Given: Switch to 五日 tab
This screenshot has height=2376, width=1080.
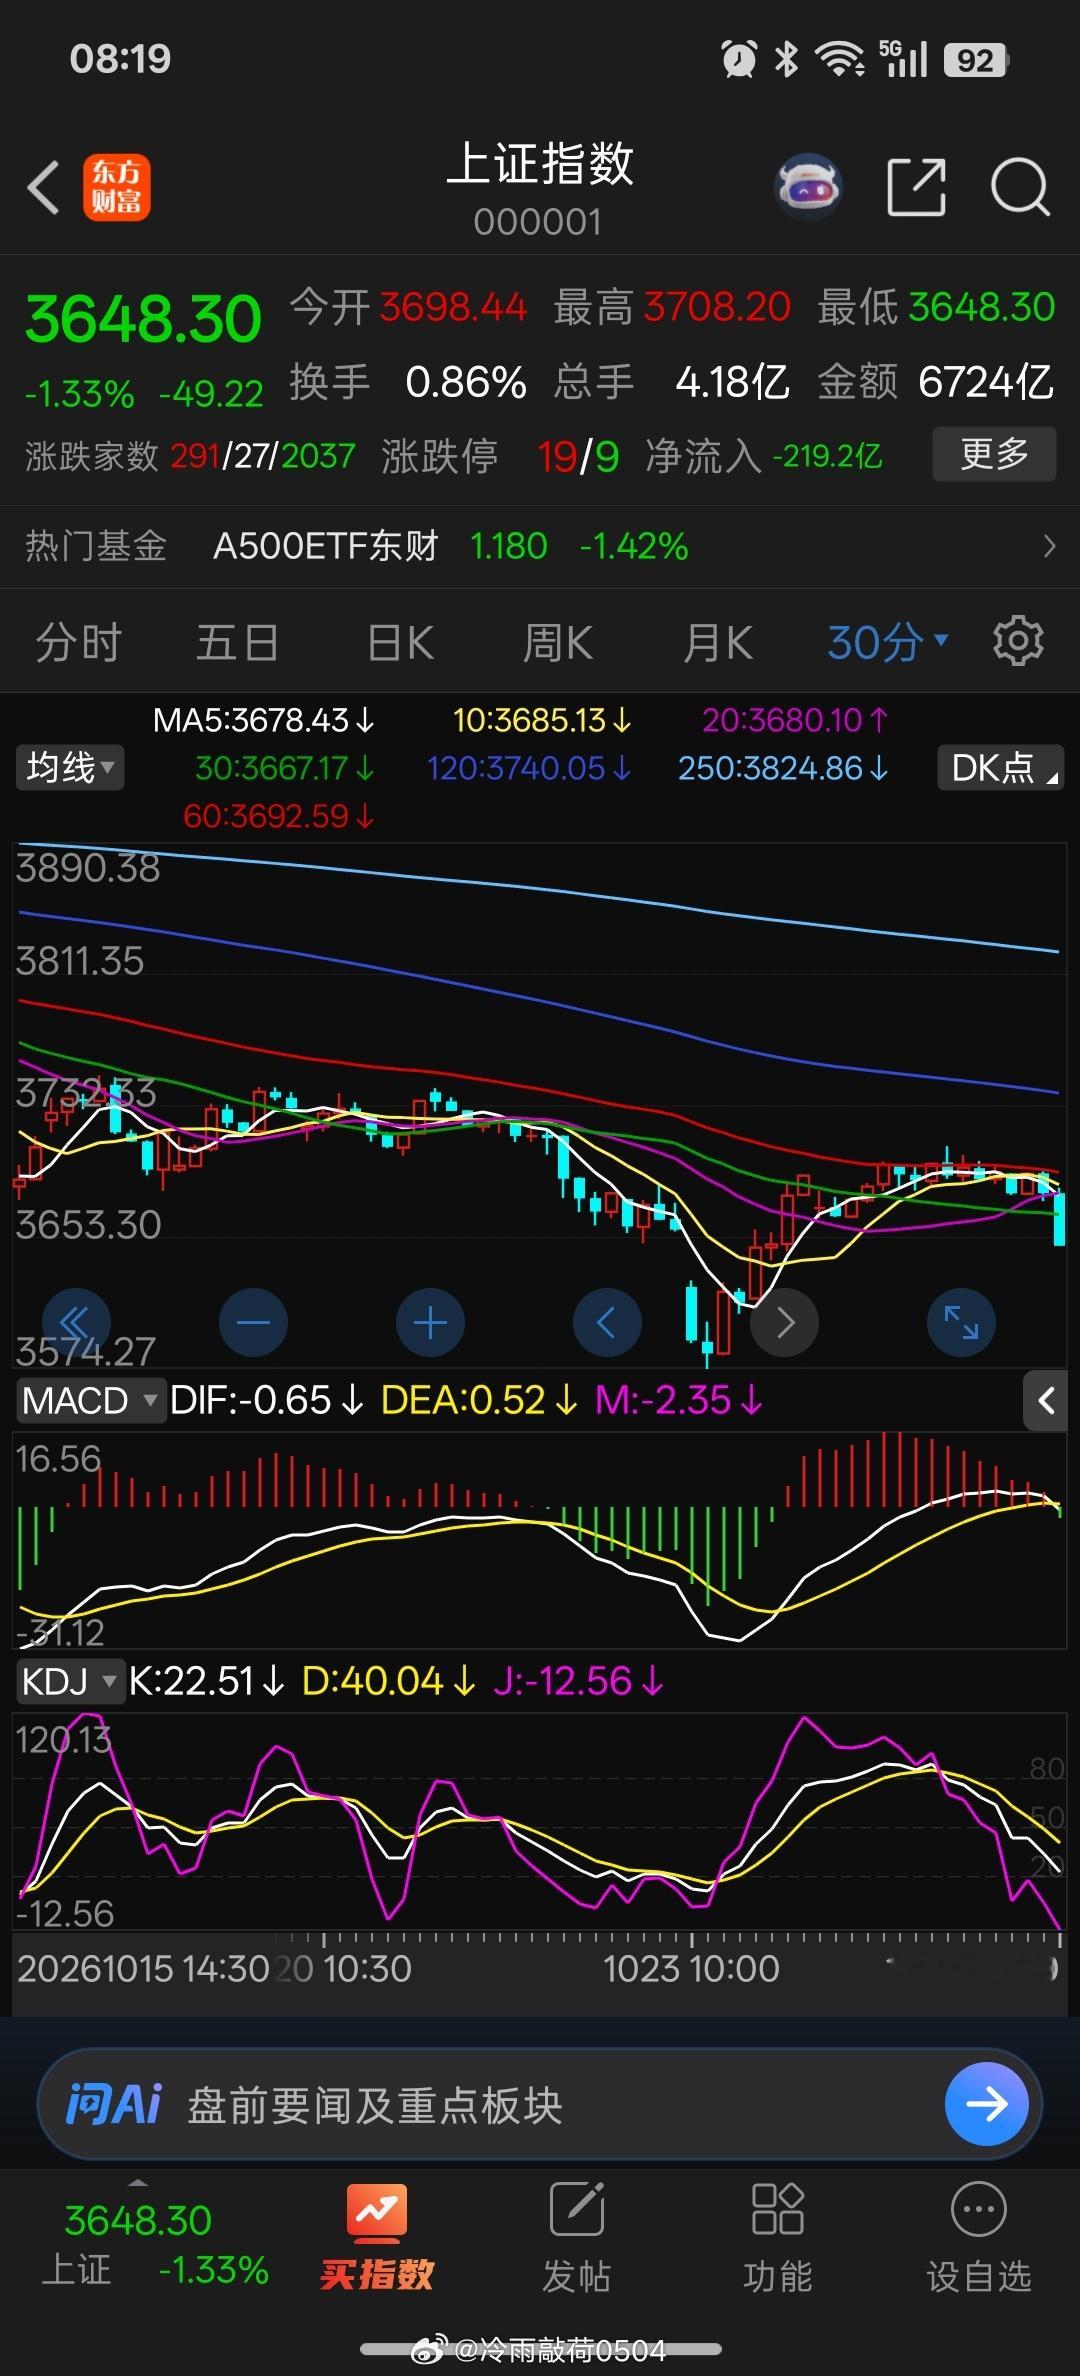Looking at the screenshot, I should 237,642.
